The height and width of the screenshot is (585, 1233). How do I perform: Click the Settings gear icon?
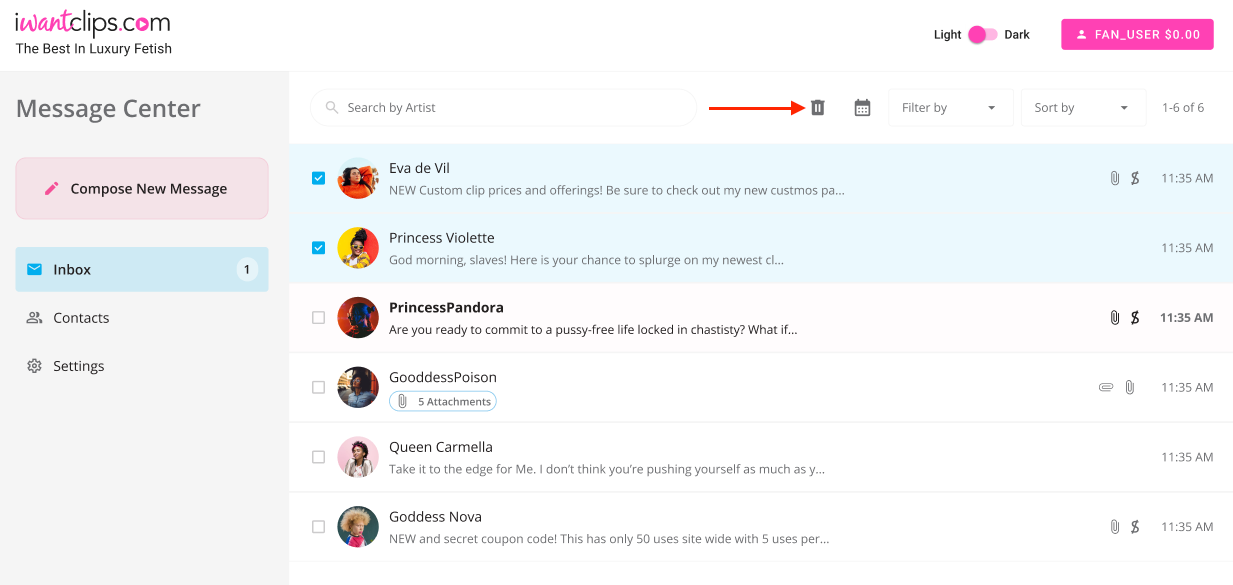pos(35,366)
